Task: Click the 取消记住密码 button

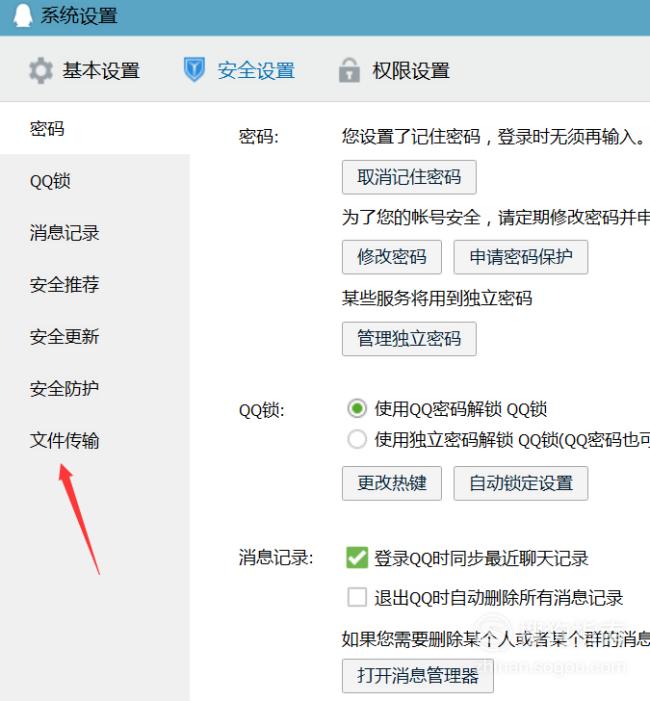Action: pos(409,177)
